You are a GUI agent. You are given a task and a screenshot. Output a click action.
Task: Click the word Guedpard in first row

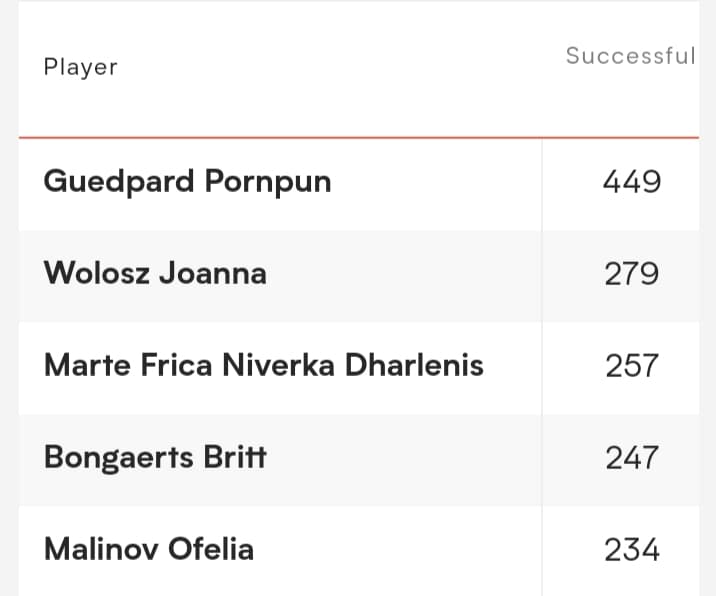(x=119, y=182)
